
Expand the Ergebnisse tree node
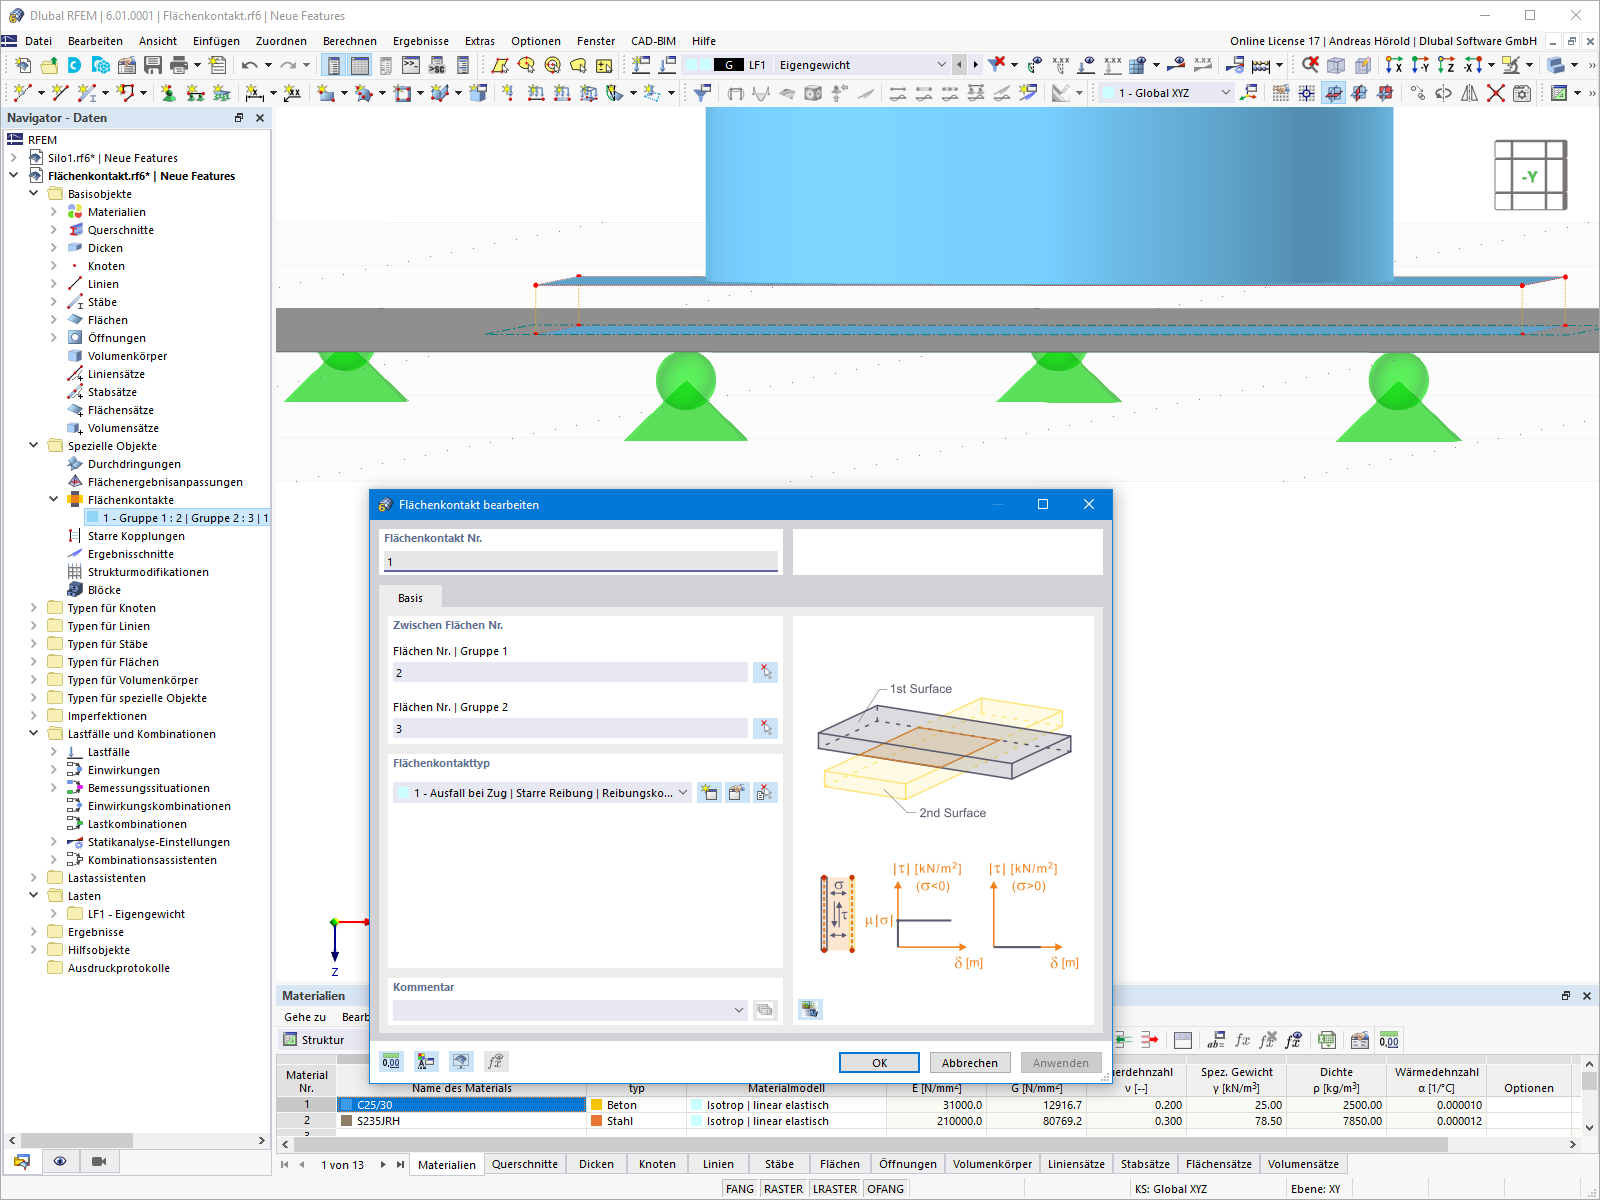34,932
